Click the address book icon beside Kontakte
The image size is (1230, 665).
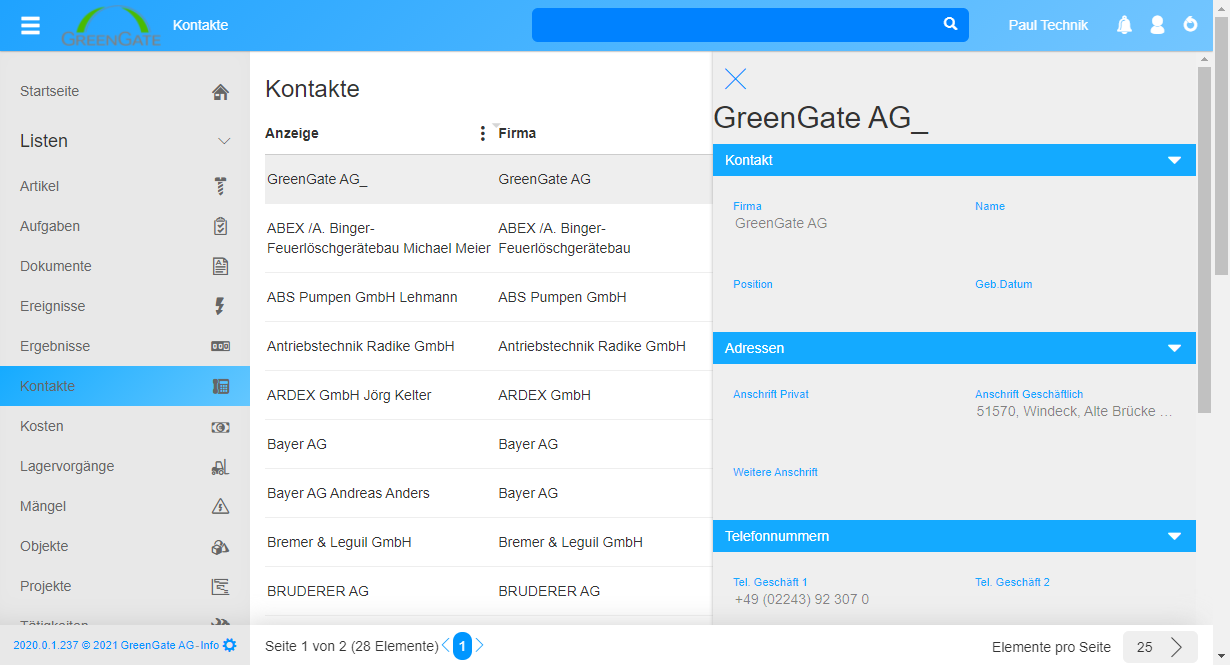221,386
